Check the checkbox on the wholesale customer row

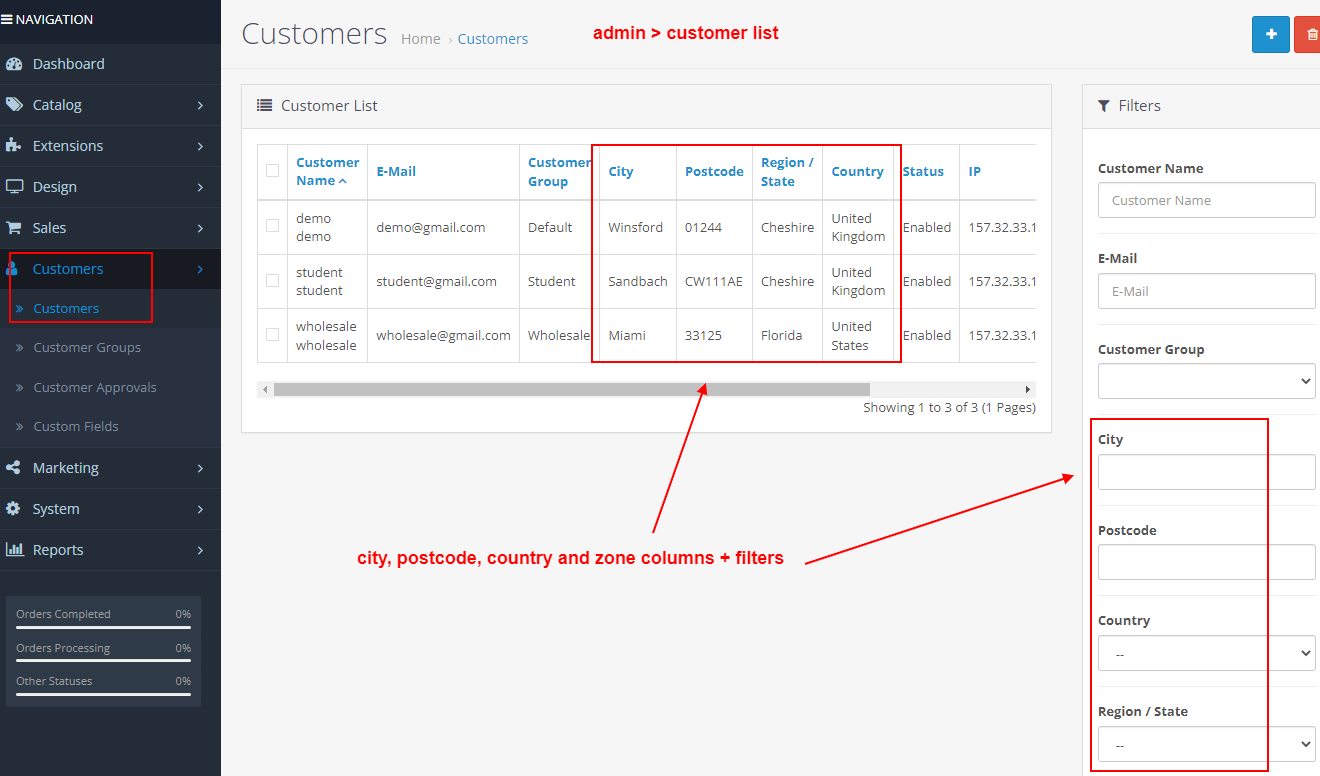click(271, 335)
